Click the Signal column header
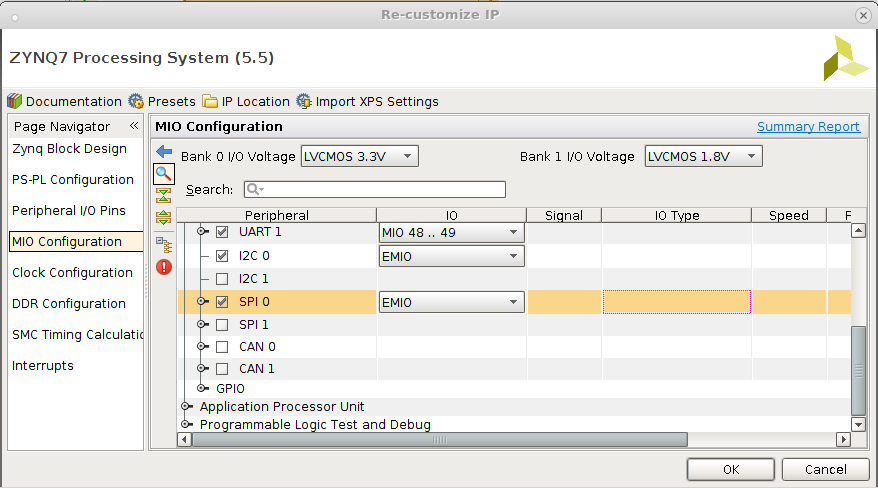The image size is (878, 488). (x=564, y=215)
